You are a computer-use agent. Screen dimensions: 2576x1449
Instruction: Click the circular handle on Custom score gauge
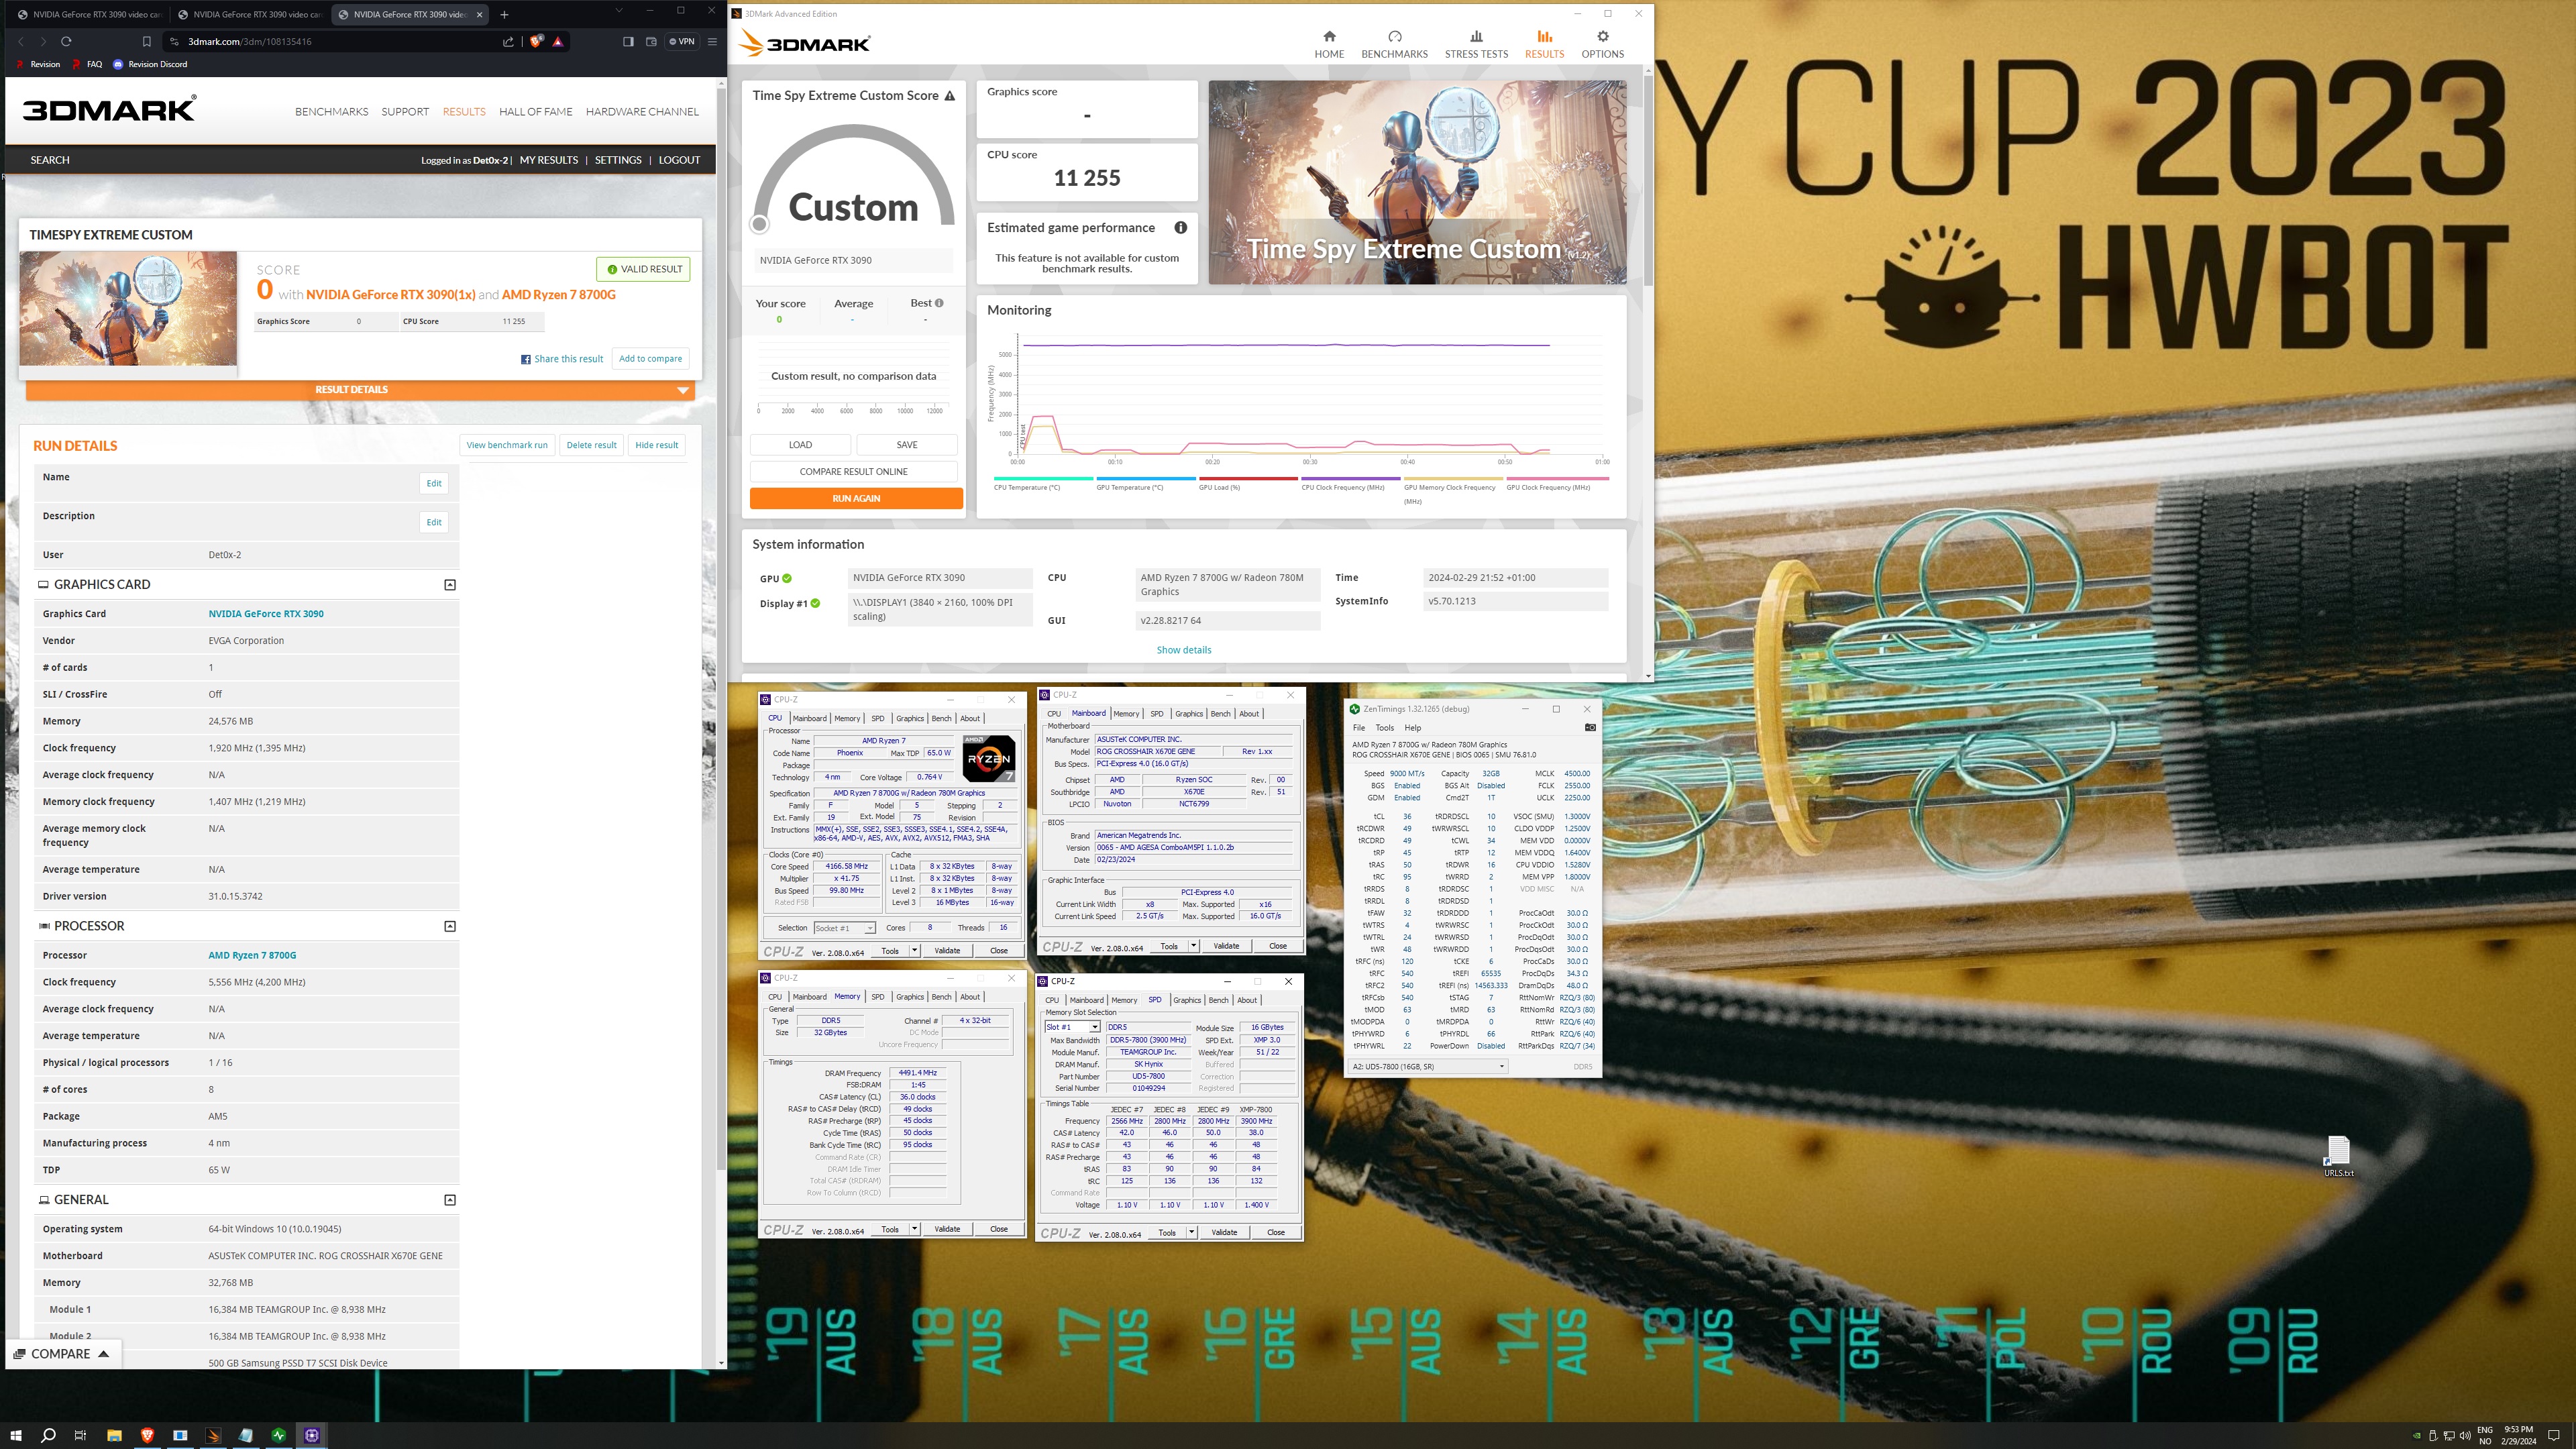click(x=759, y=224)
